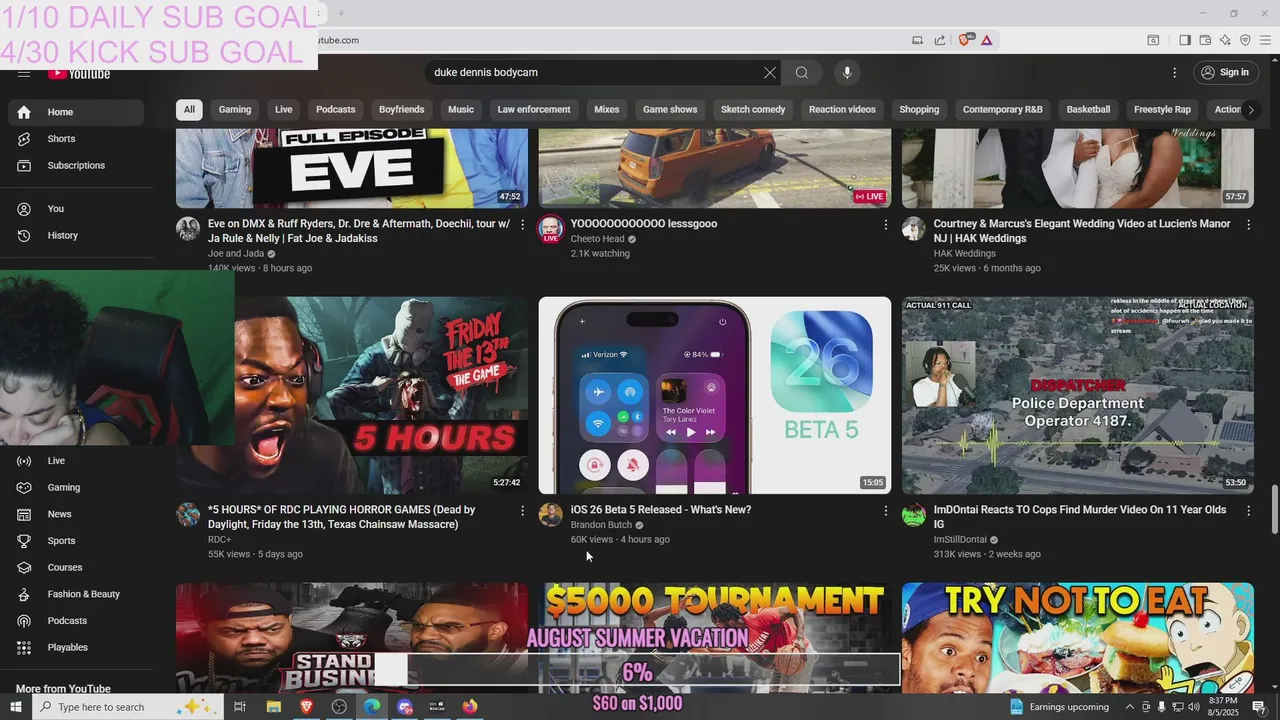
Task: Click the Sign in button
Action: click(x=1225, y=73)
